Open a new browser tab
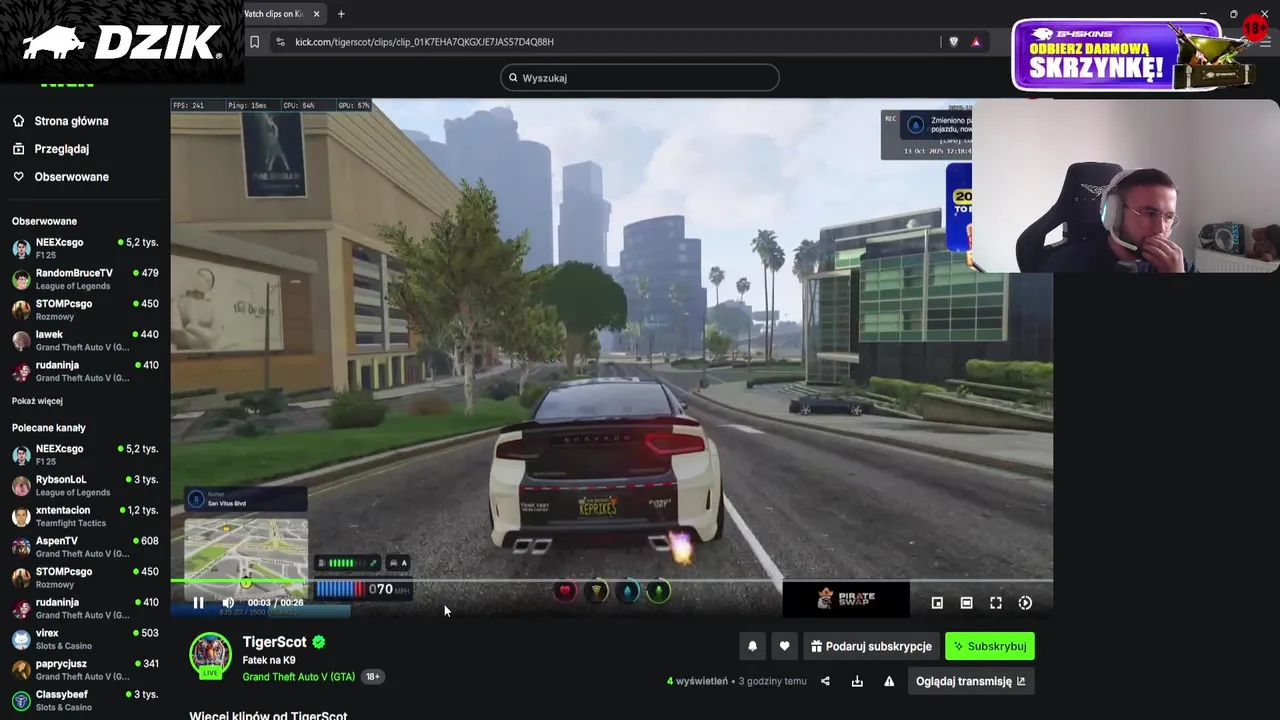This screenshot has width=1280, height=720. tap(341, 14)
